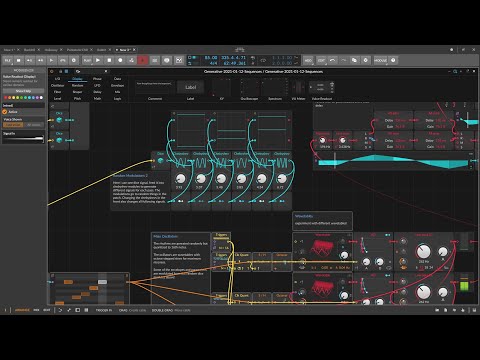Pick the Oscilloscope module from palette
Screen dimensions: 480x360
[249, 88]
